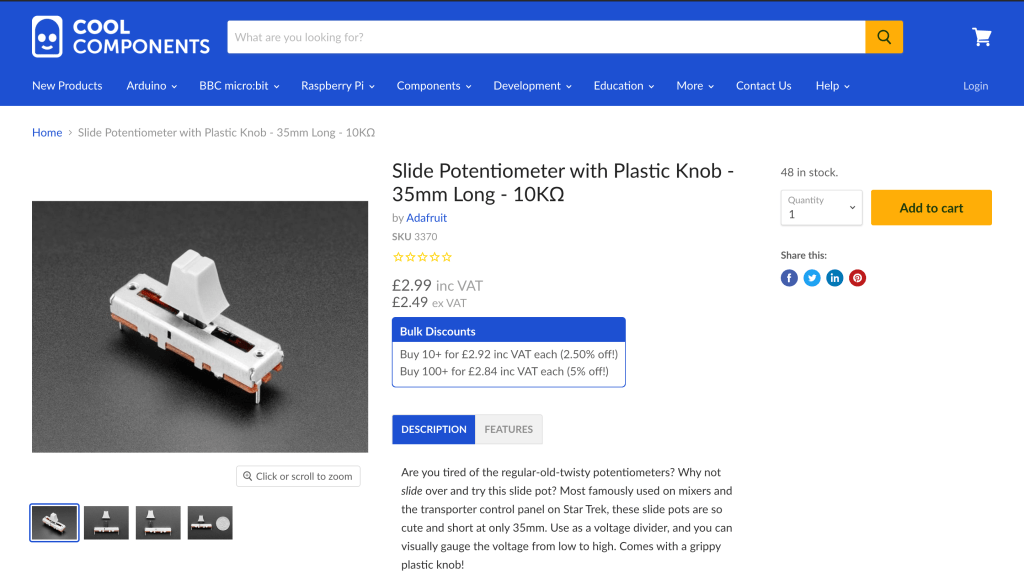Click the shopping cart icon
Screen dimensions: 1024x585
click(x=982, y=37)
